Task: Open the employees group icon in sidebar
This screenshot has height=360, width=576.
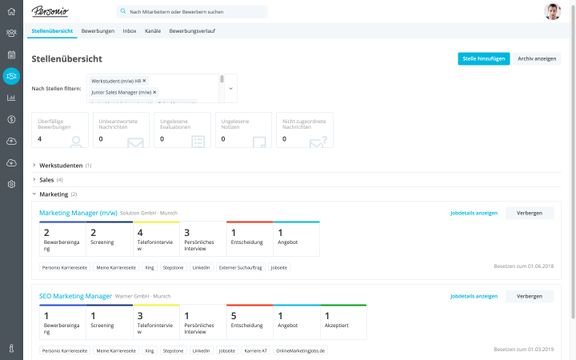Action: [11, 33]
